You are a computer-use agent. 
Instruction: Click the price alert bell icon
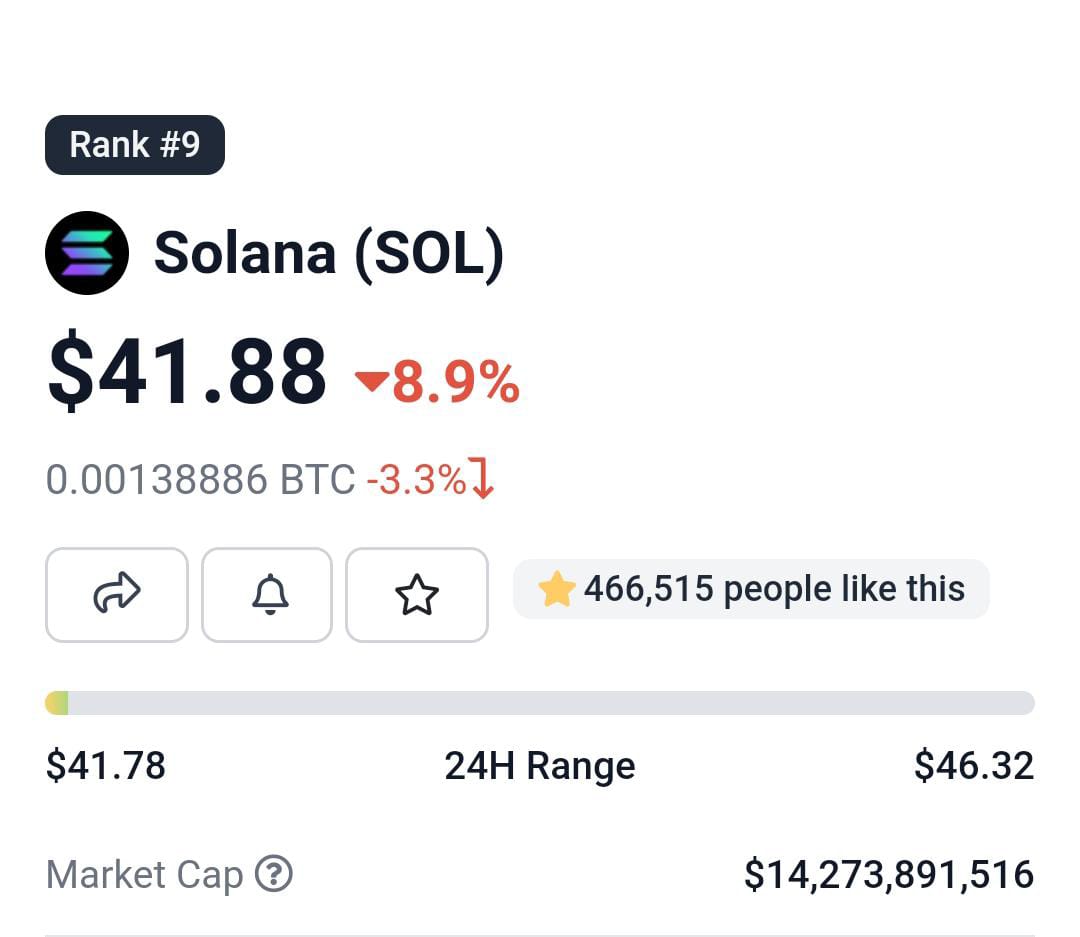point(267,594)
